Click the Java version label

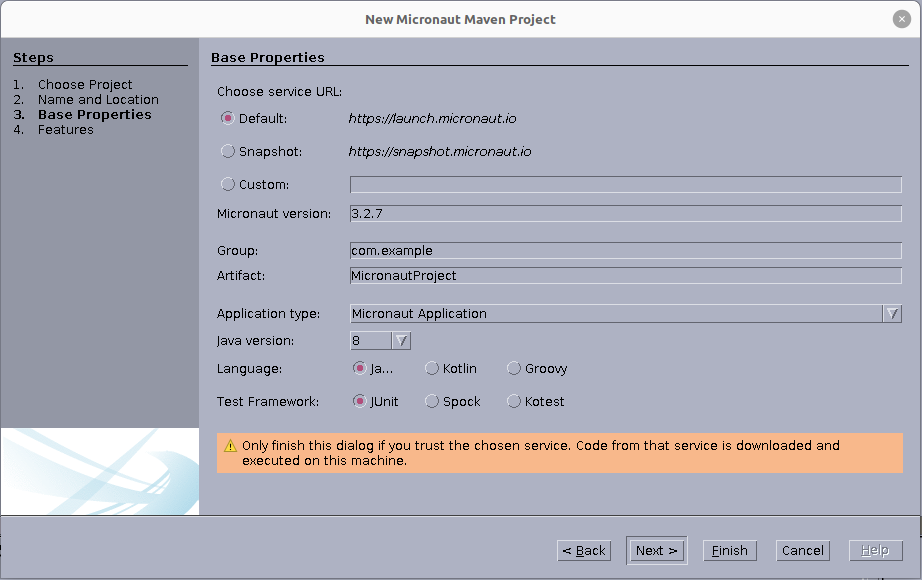click(x=255, y=341)
